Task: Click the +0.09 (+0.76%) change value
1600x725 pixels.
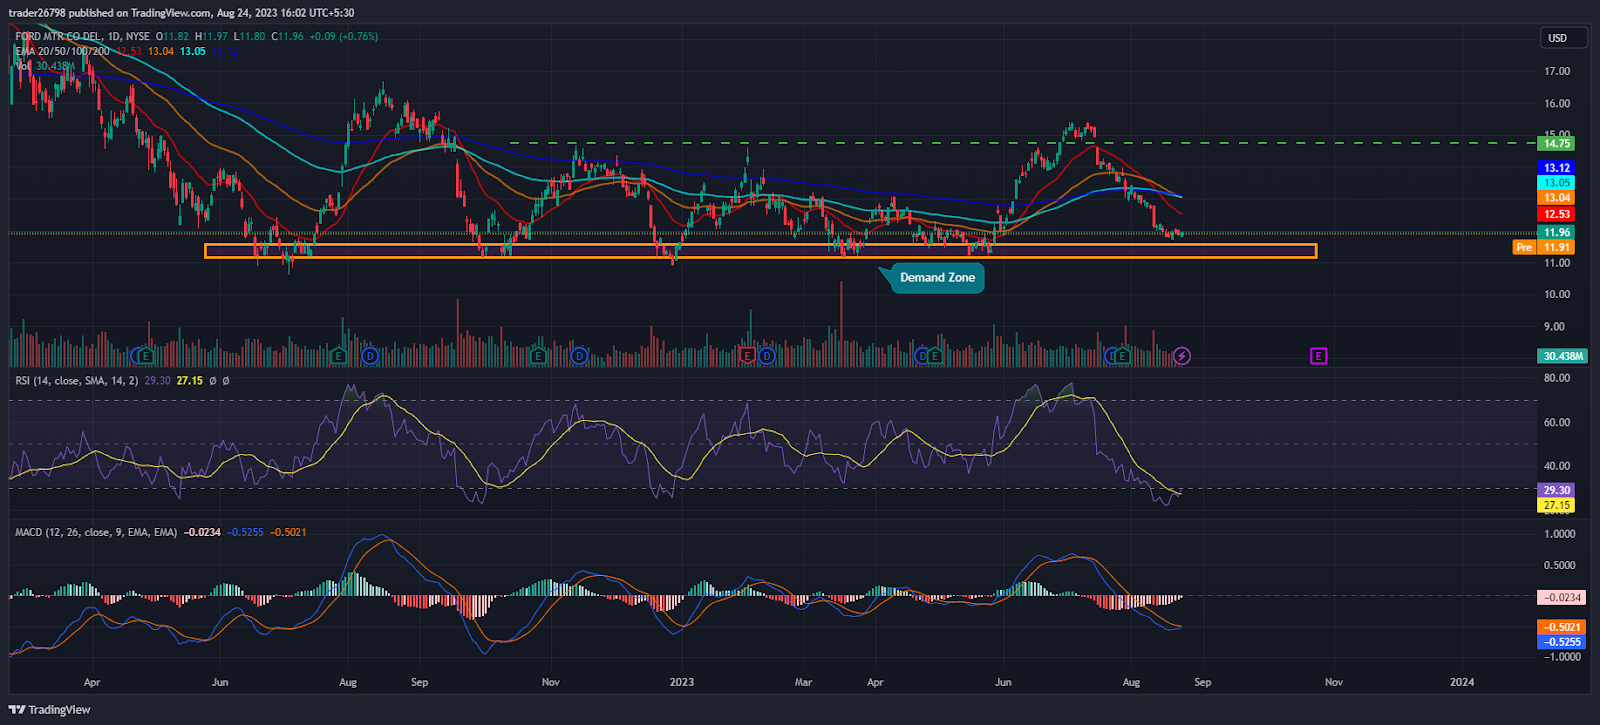Action: point(343,37)
